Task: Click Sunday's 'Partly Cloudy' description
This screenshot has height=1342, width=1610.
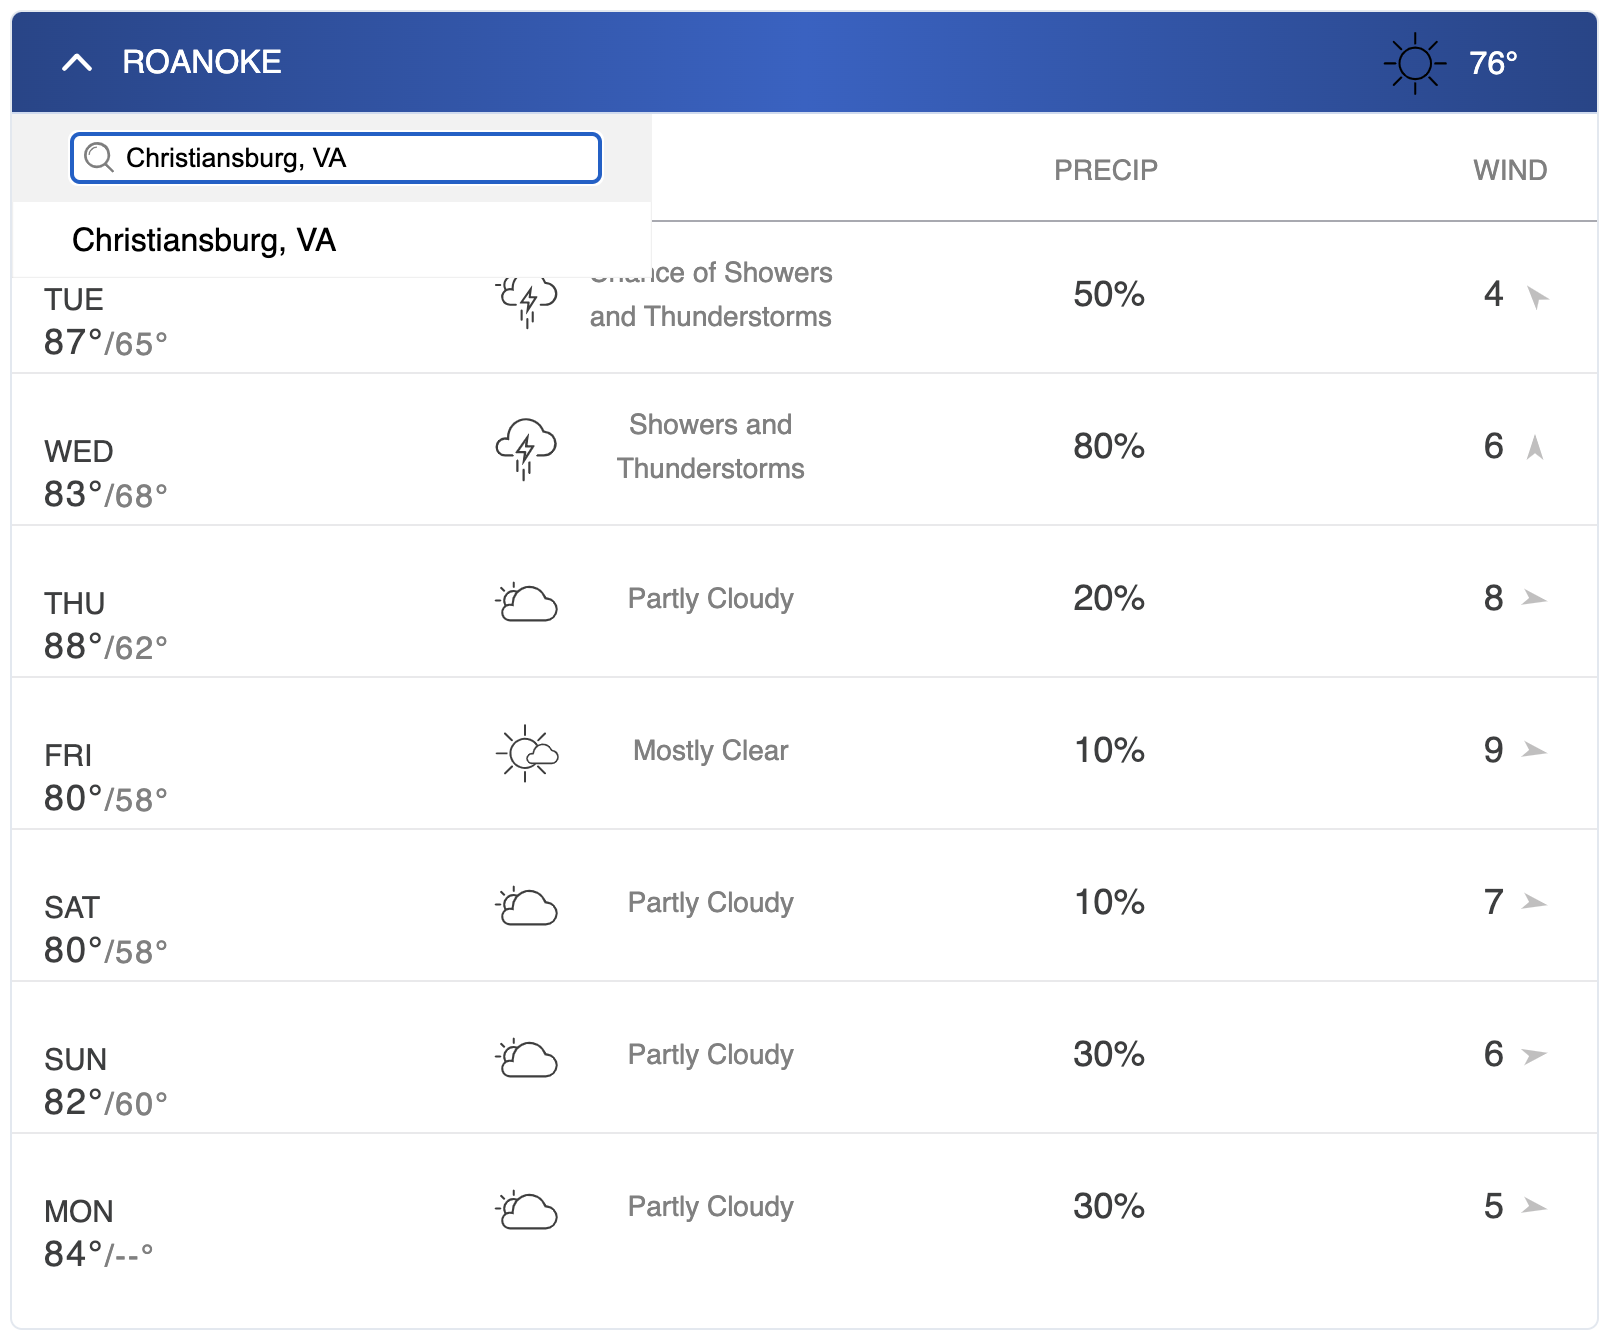Action: click(x=711, y=1055)
